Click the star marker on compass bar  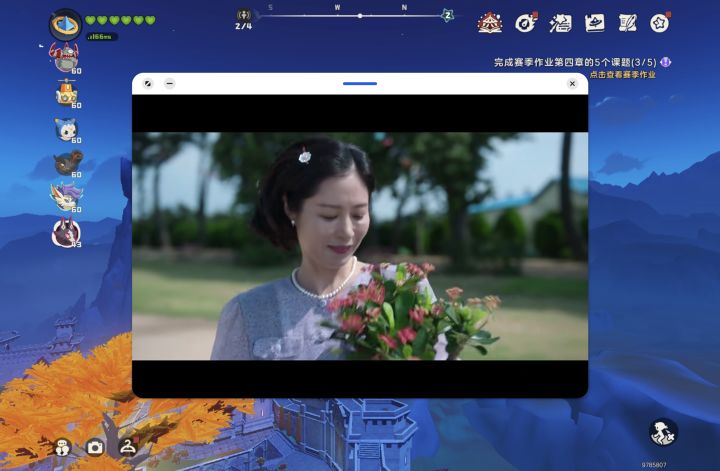click(x=447, y=15)
